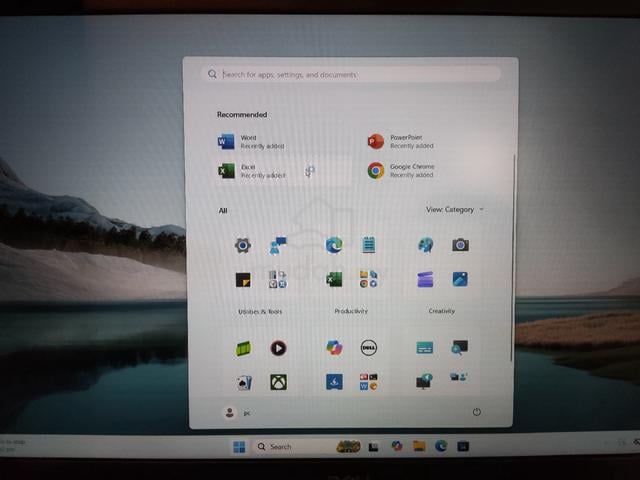Open the green film-strip app icon

[x=244, y=349]
